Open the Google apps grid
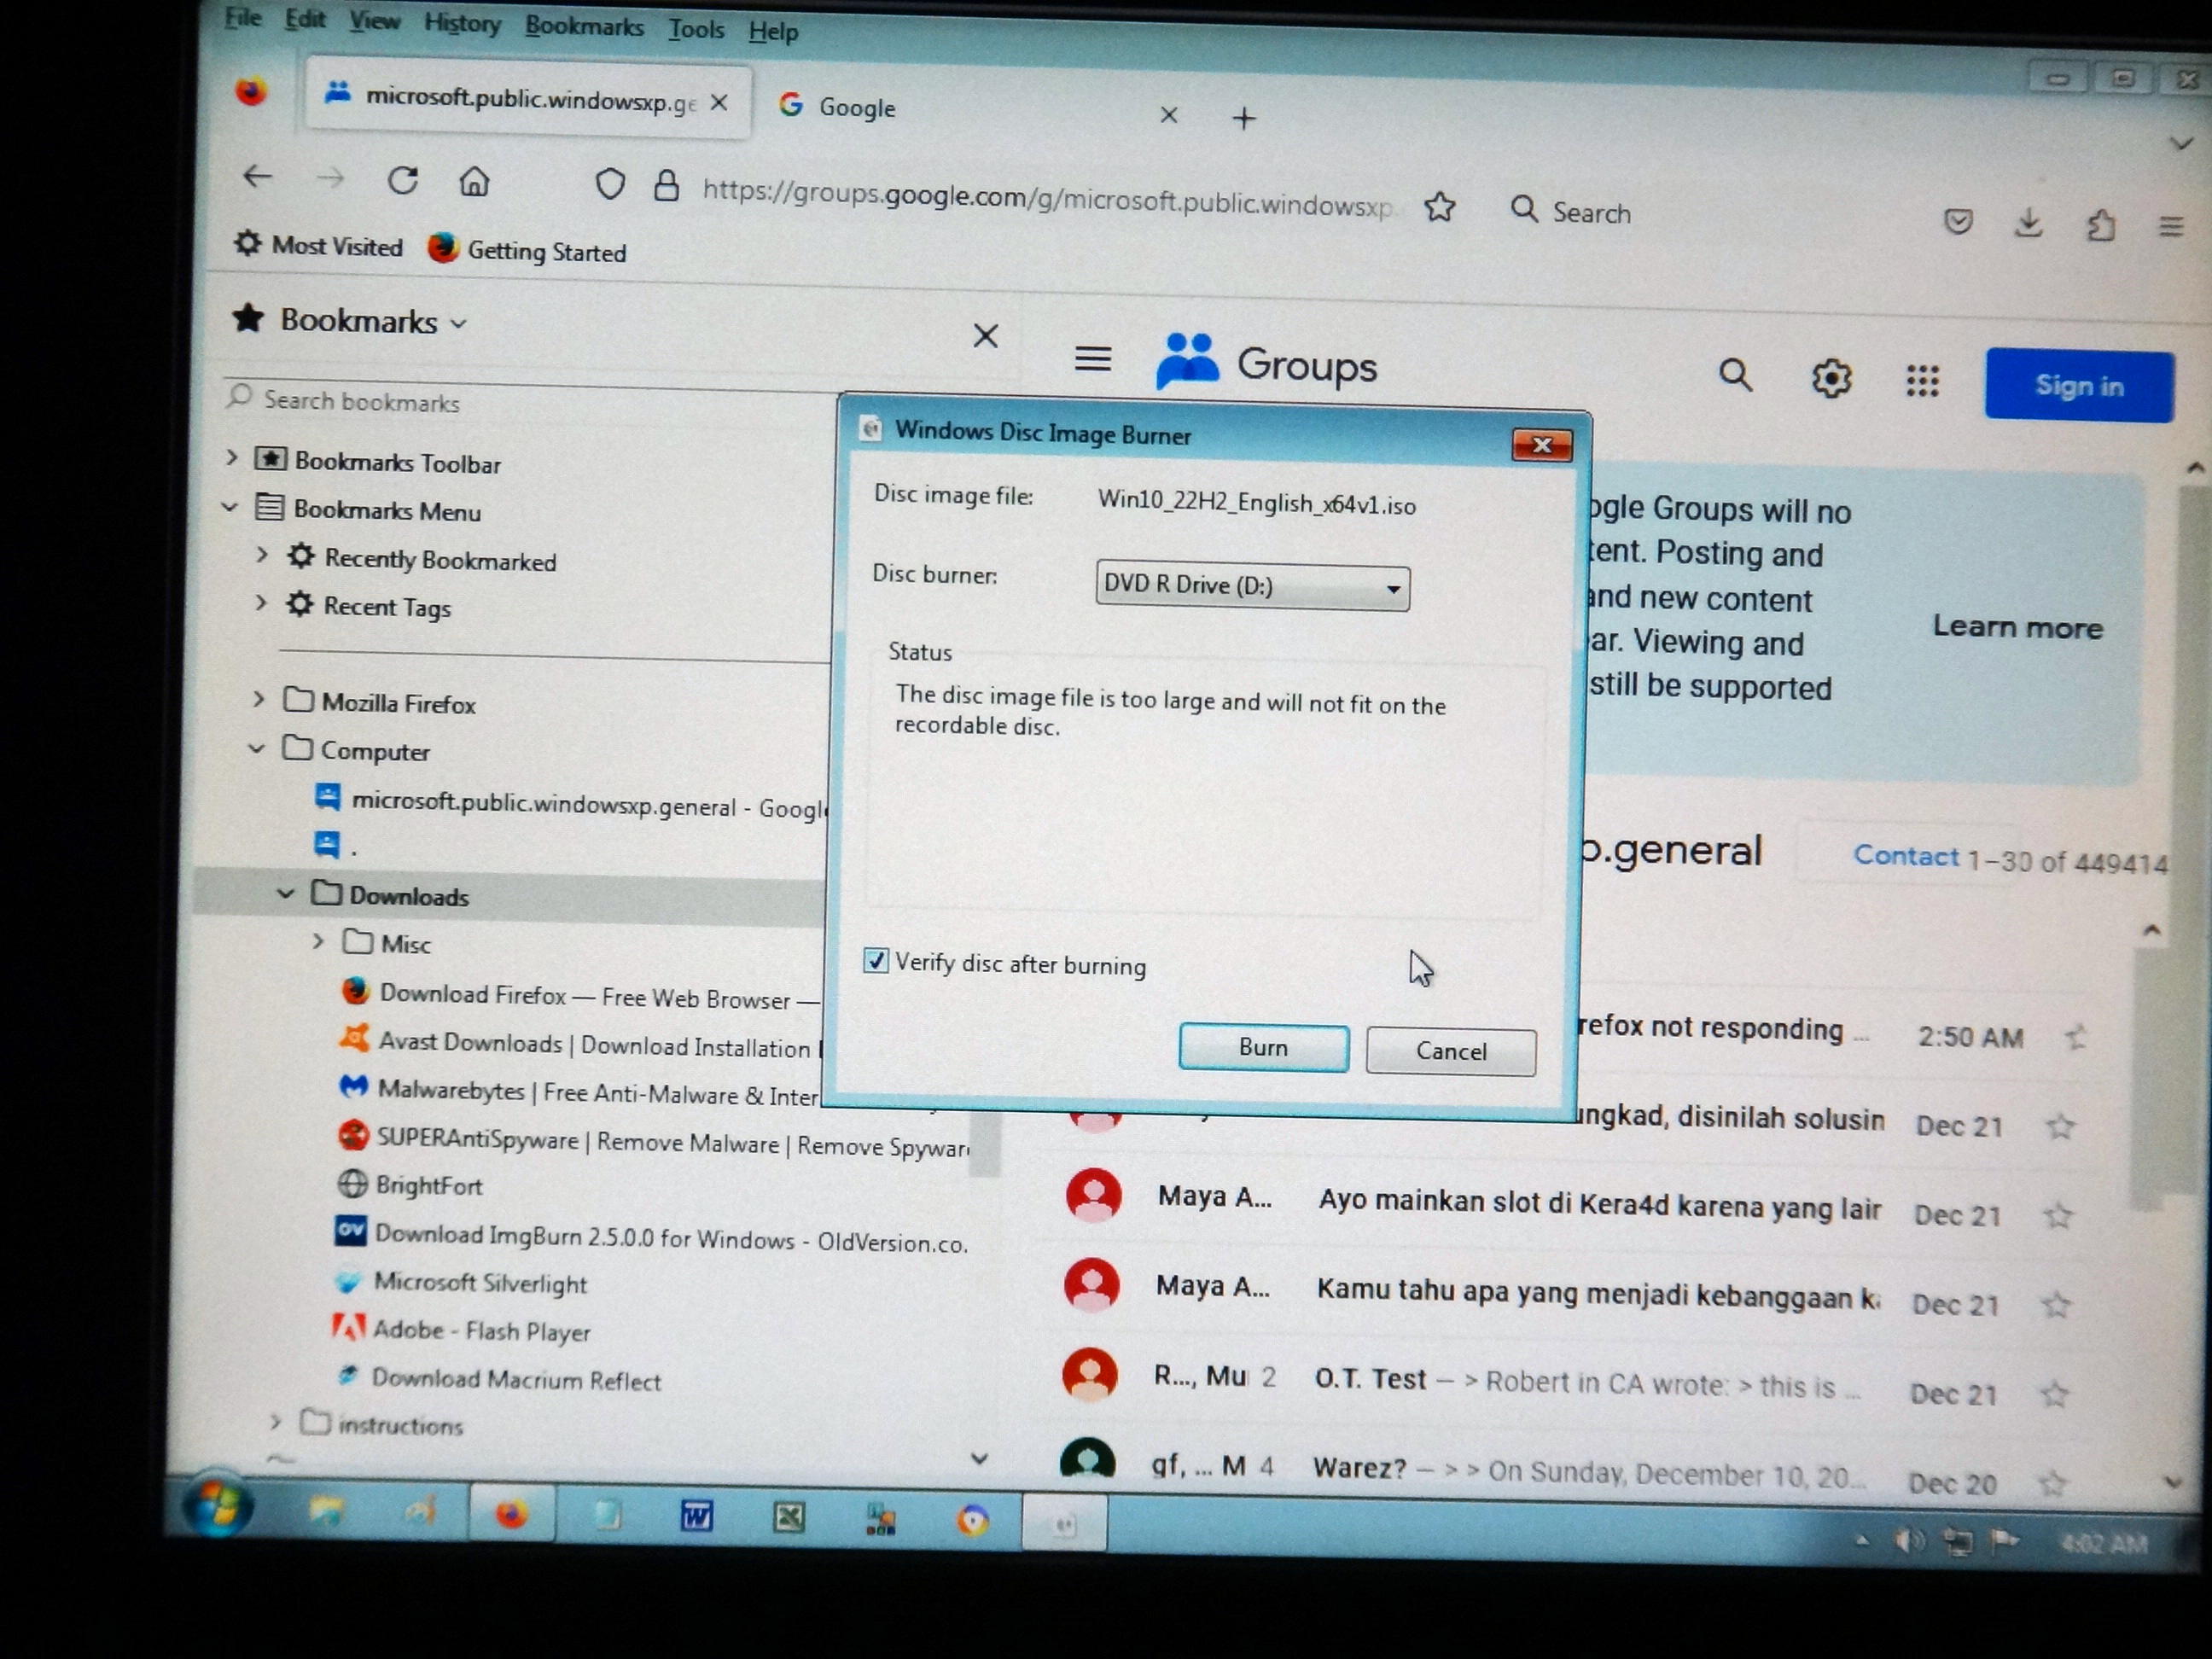The width and height of the screenshot is (2212, 1659). pyautogui.click(x=1922, y=380)
